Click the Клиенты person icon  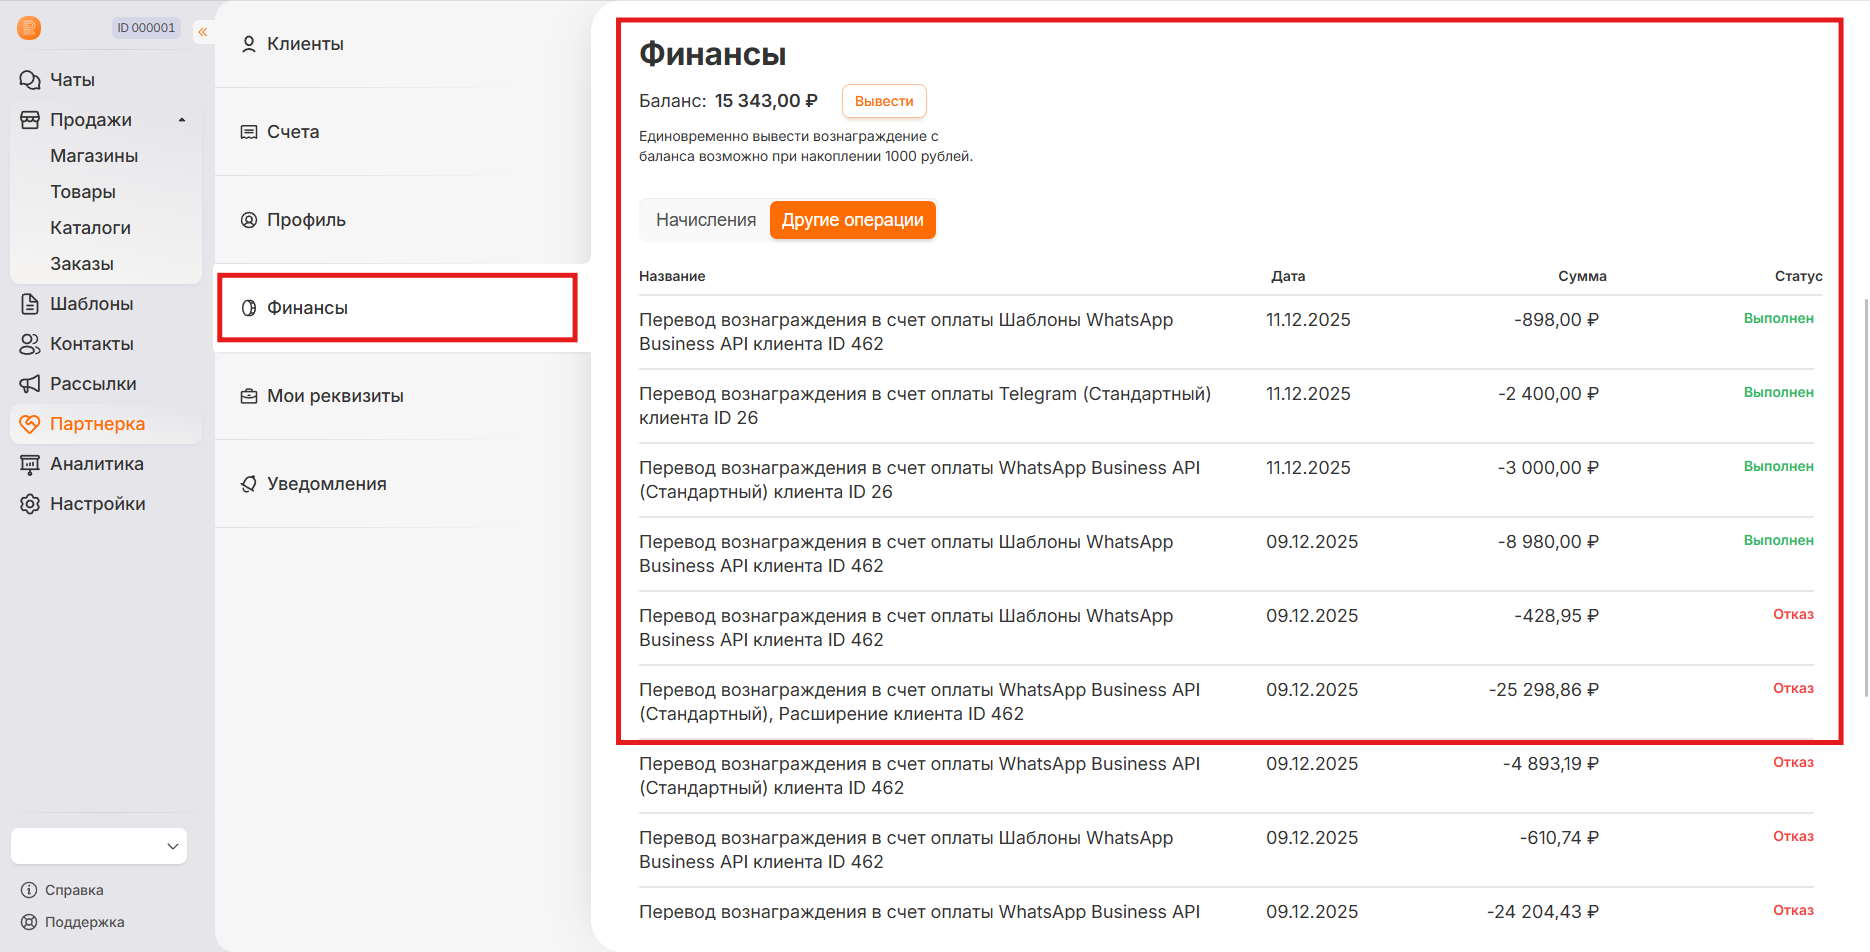249,44
